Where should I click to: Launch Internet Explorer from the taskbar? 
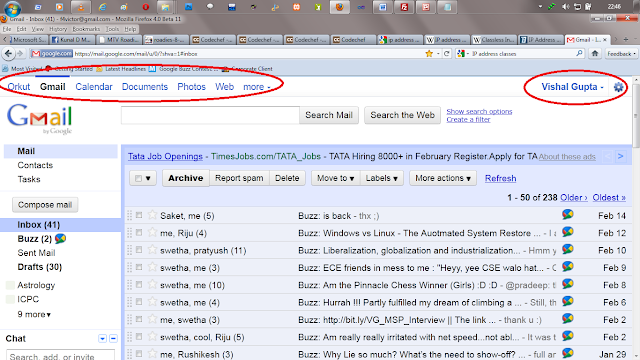[102, 7]
